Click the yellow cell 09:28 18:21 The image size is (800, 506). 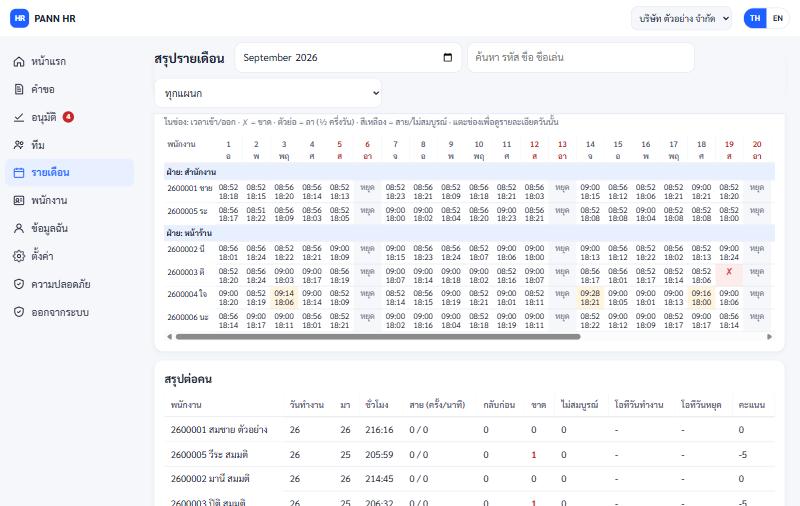590,298
